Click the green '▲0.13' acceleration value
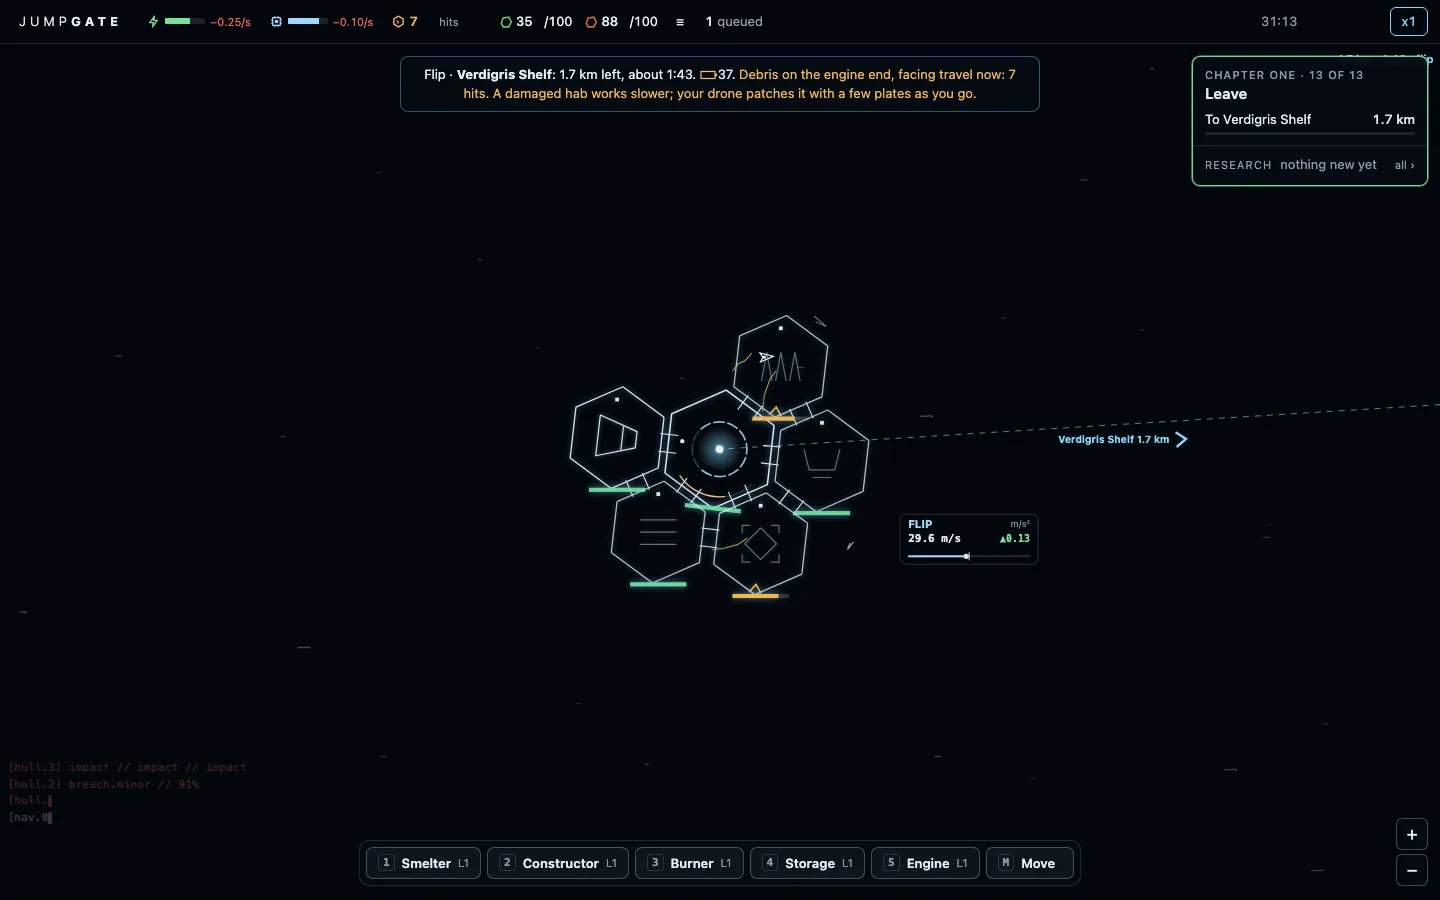 point(1015,538)
